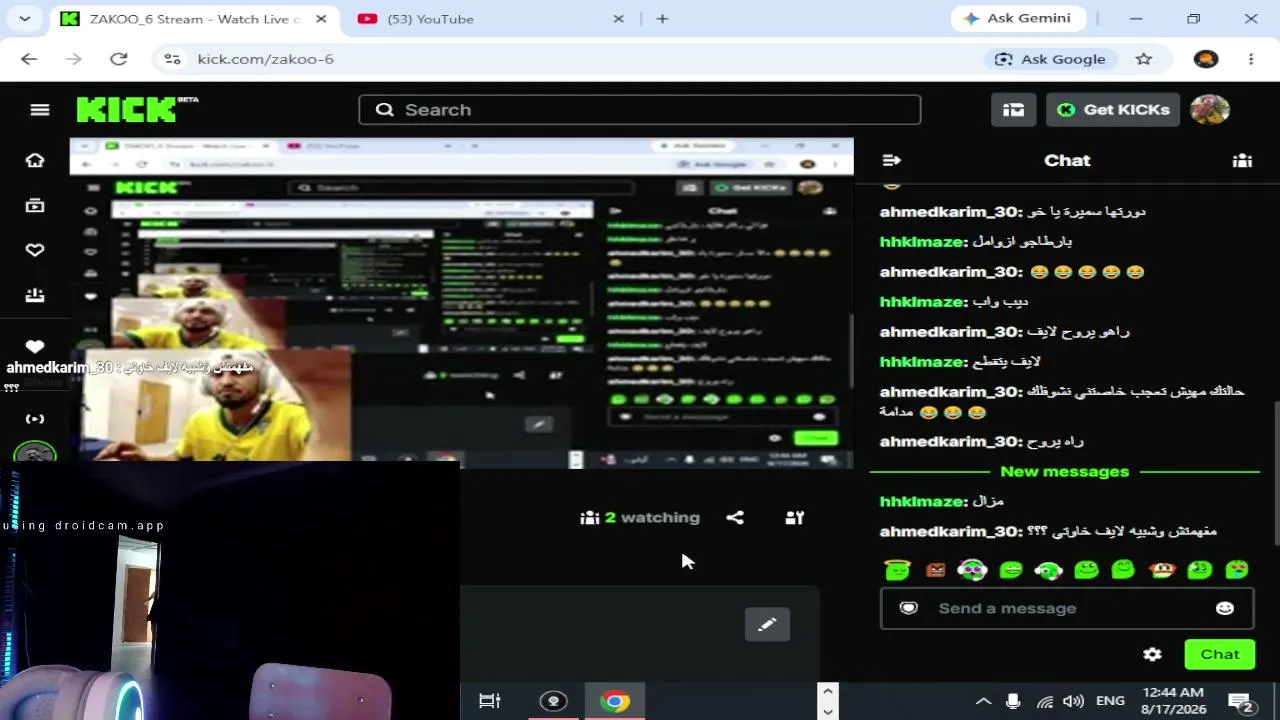Insert the mushroom-hat emote
1280x720 pixels.
tap(1161, 570)
